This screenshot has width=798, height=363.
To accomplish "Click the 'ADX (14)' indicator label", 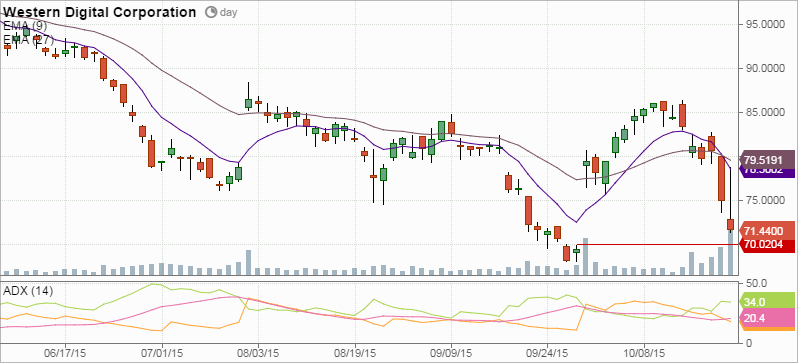I will [x=28, y=292].
